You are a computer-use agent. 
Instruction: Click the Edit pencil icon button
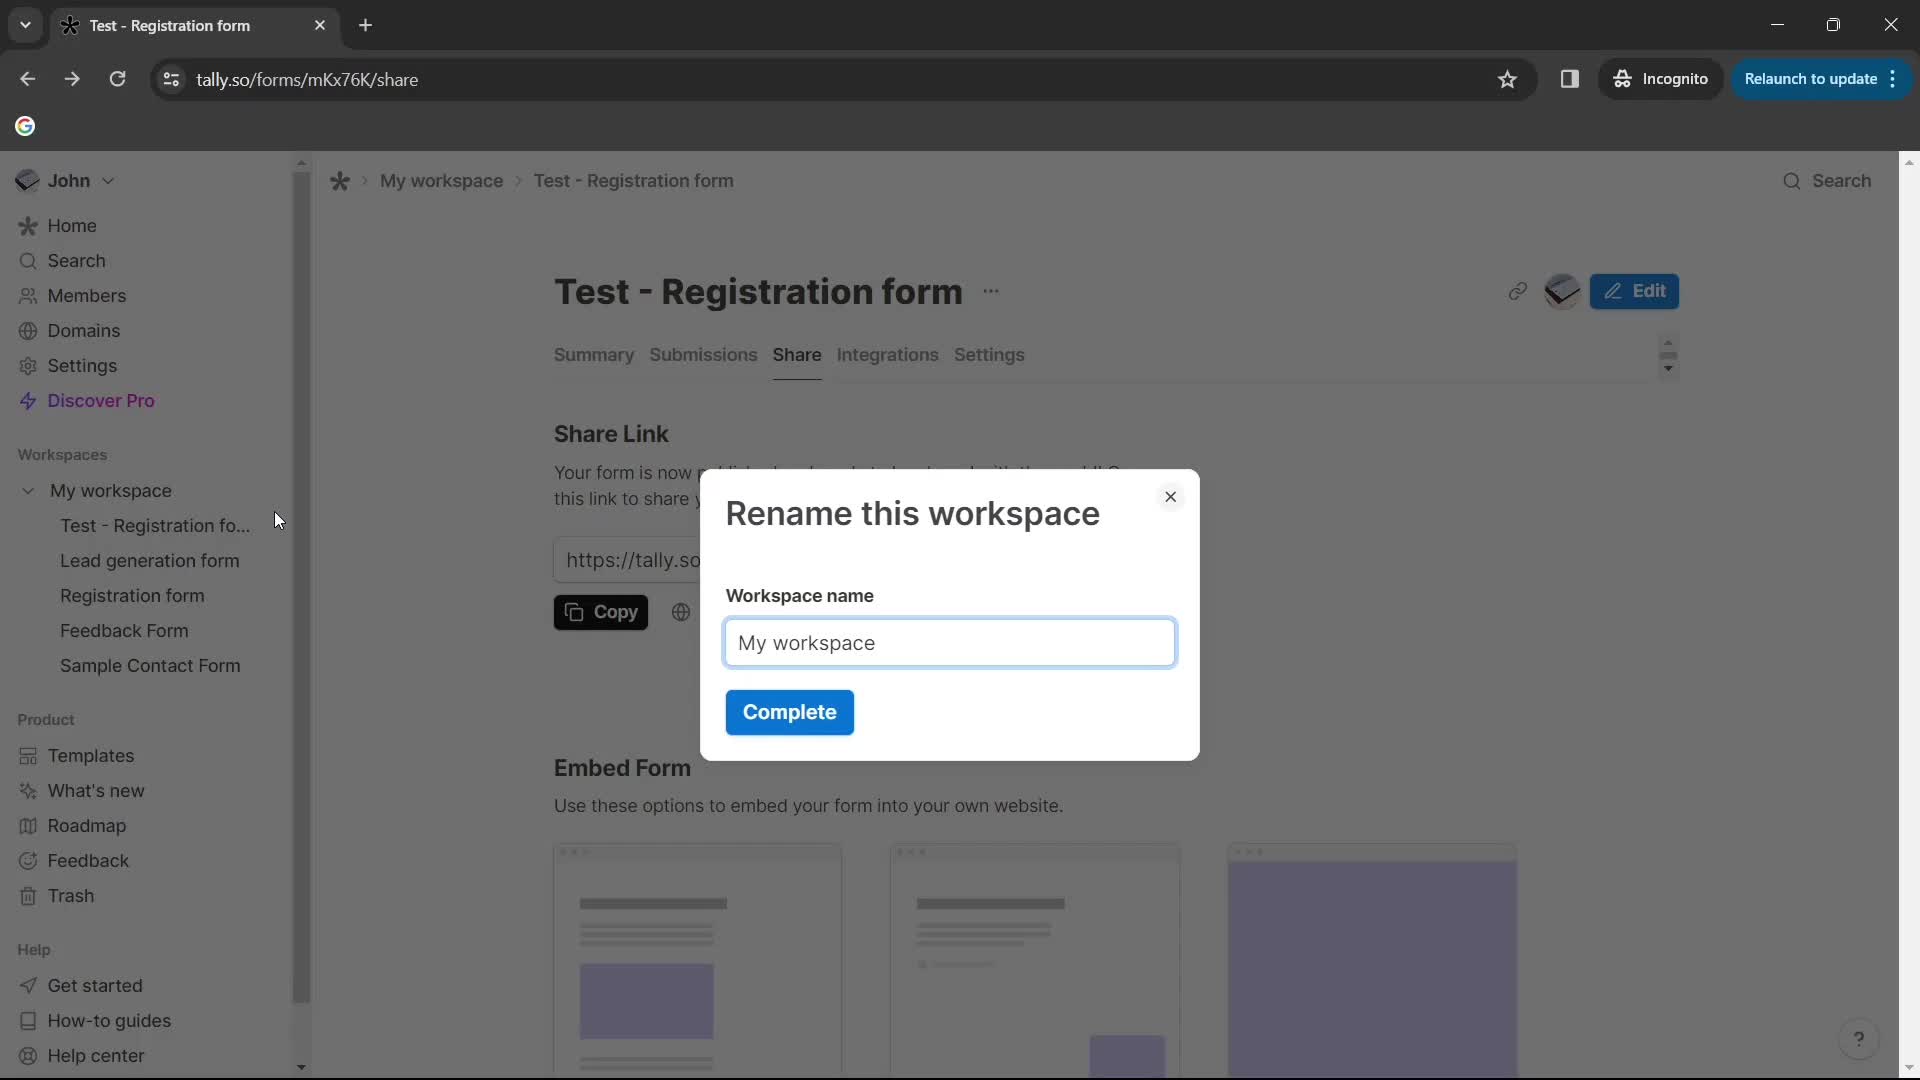(x=1635, y=290)
